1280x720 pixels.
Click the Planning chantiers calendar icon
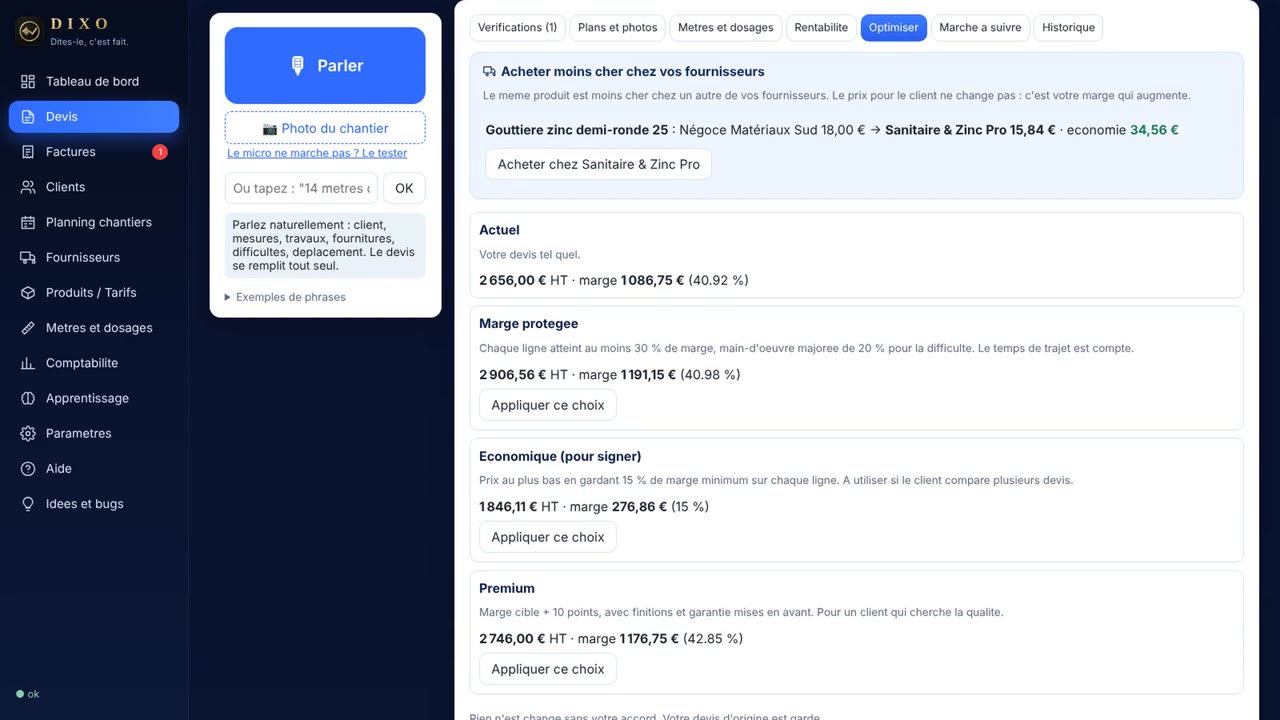28,222
